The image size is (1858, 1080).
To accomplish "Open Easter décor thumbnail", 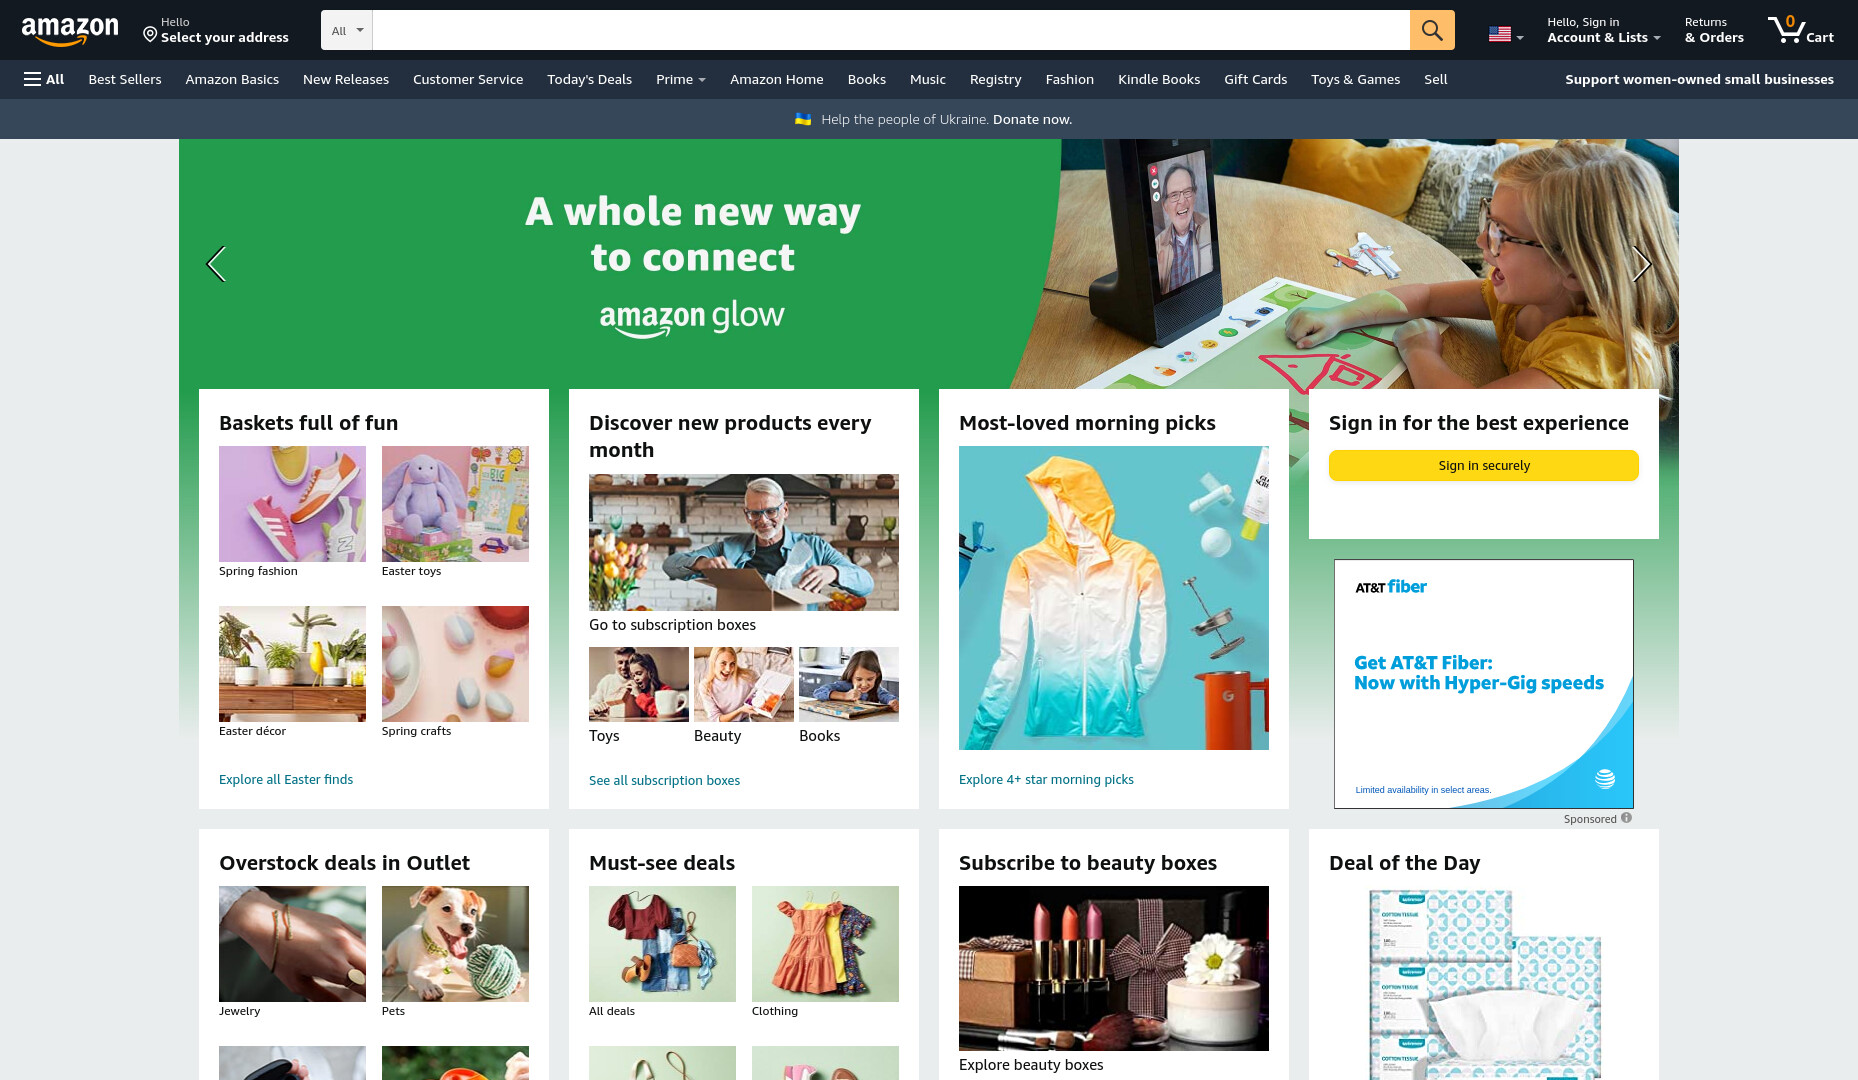I will coord(292,664).
